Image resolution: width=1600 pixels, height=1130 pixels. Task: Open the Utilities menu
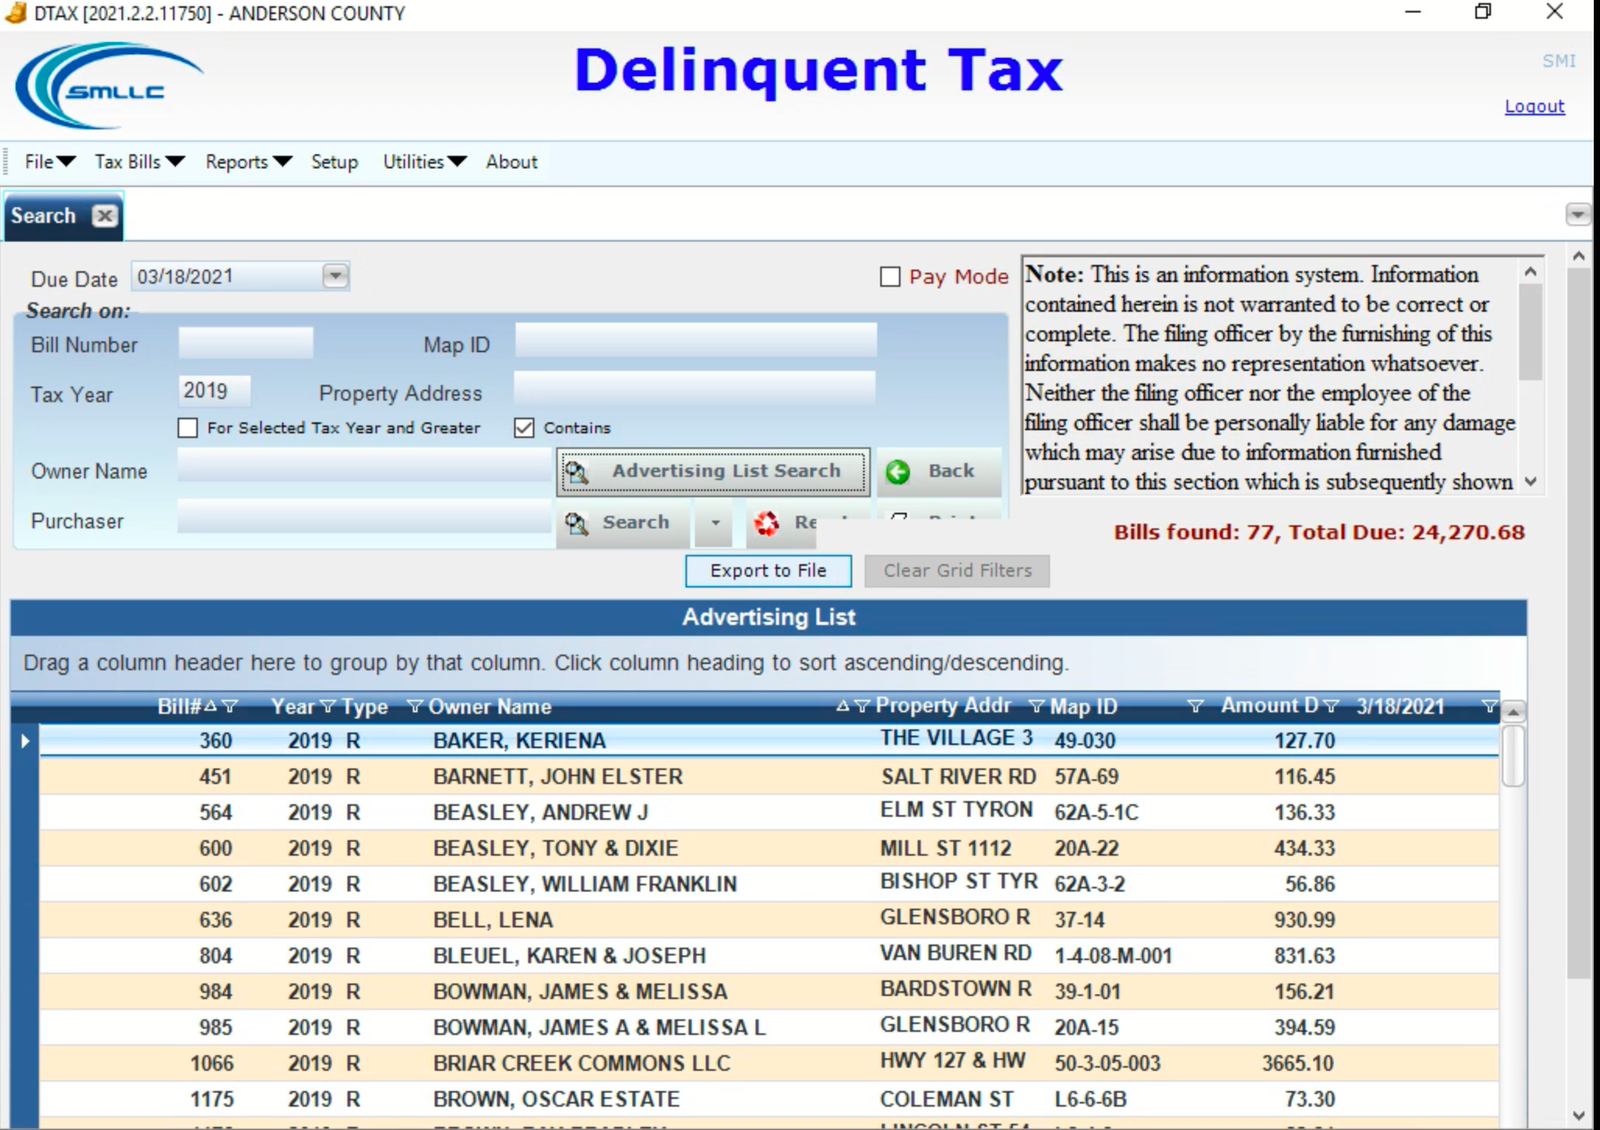[x=424, y=162]
